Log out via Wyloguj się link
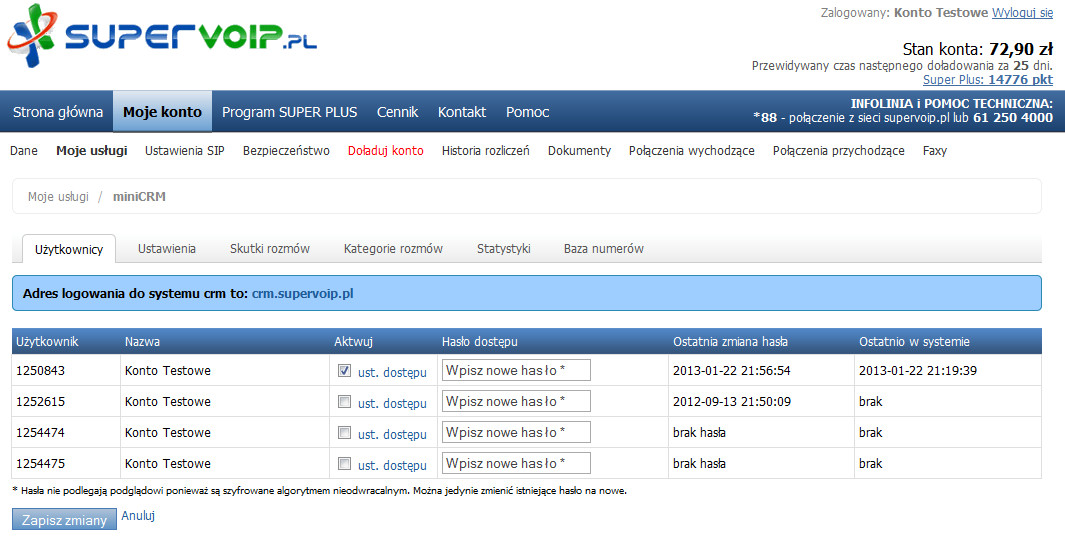Viewport: 1065px width, 543px height. coord(1022,13)
